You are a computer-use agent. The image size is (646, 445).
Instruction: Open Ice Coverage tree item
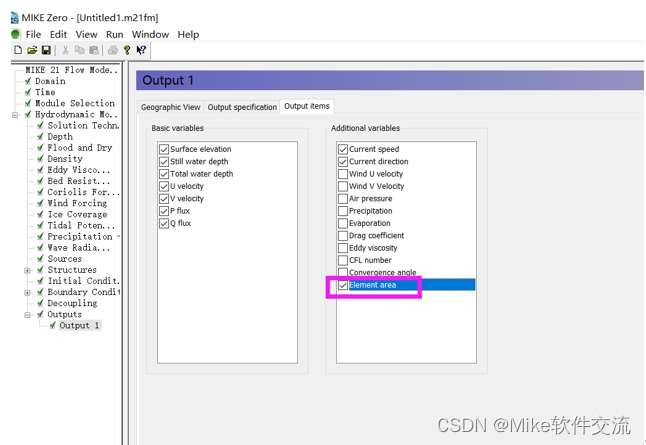tap(77, 215)
